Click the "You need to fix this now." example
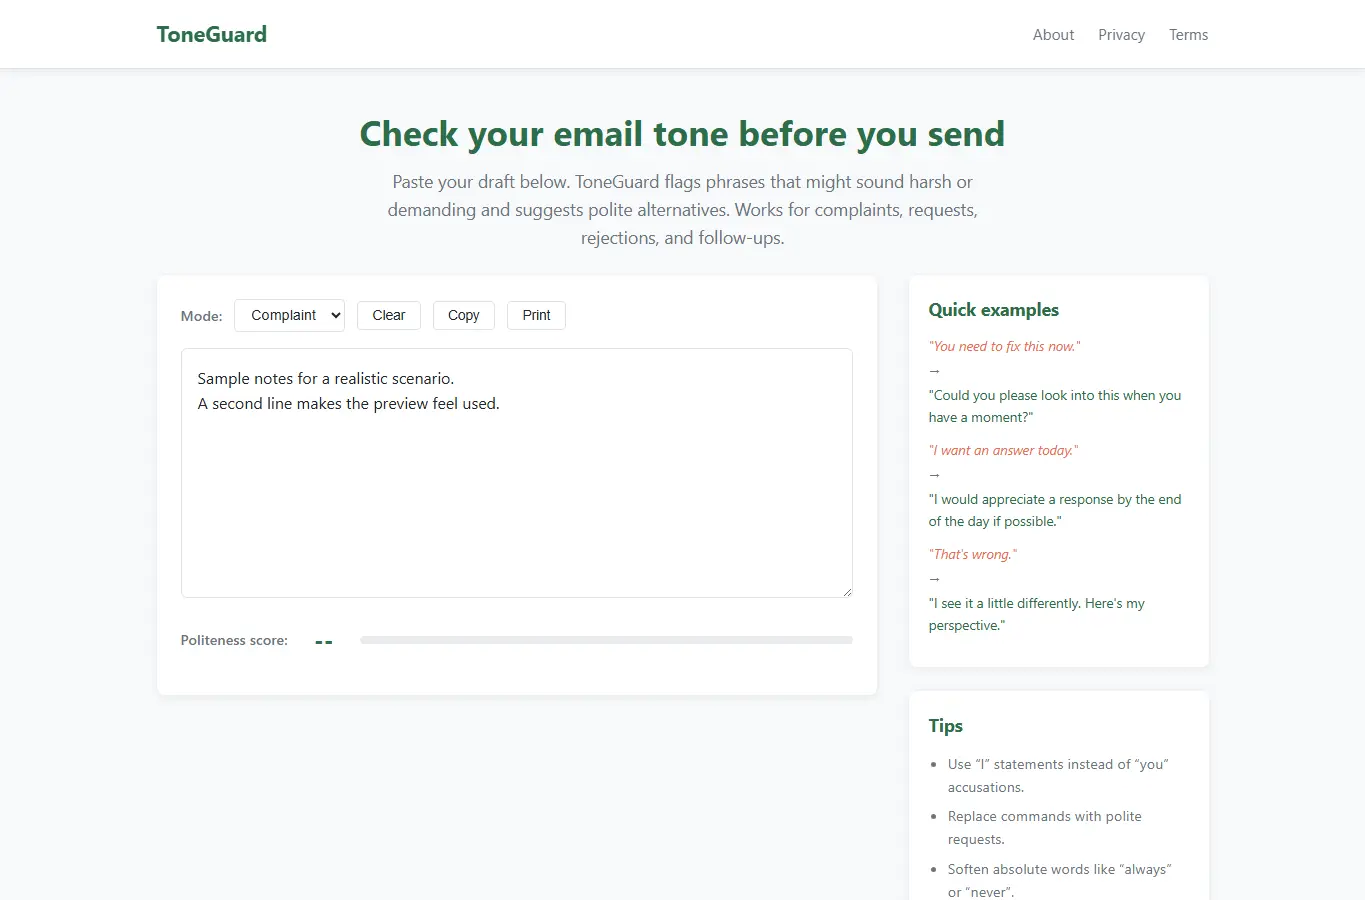Screen dimensions: 1365x900 (x=1004, y=347)
